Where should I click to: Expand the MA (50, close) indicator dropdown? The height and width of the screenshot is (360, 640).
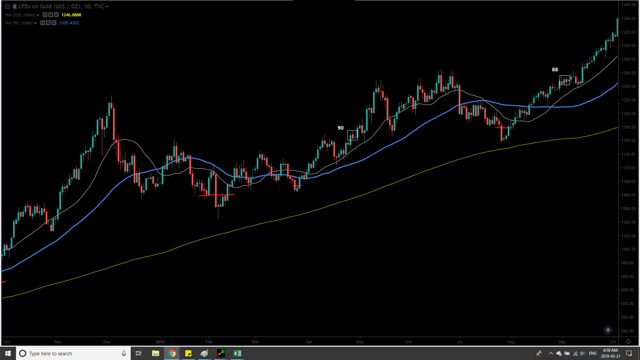click(x=36, y=23)
